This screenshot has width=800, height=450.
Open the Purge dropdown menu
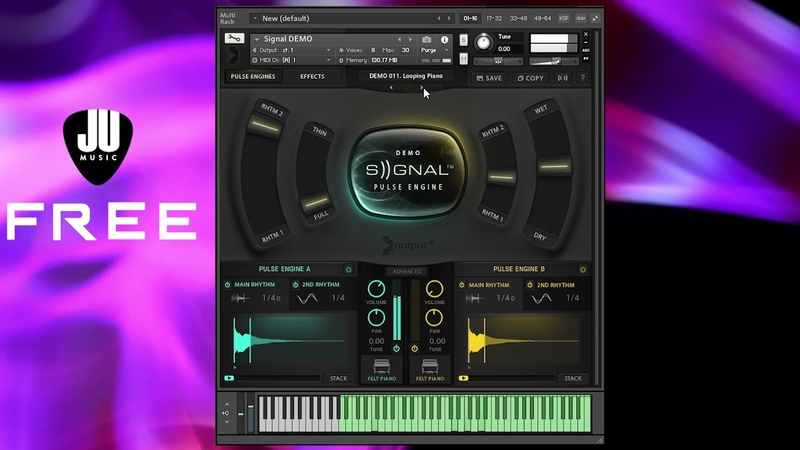coord(435,50)
